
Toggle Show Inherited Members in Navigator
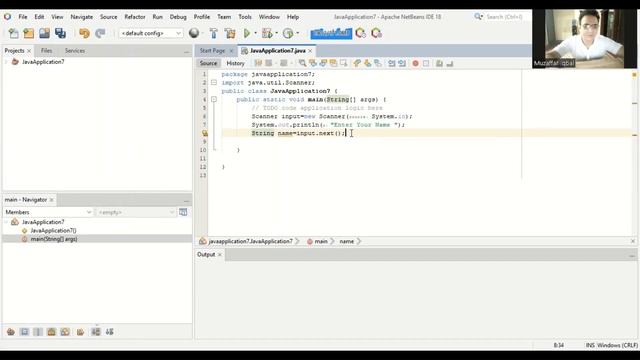coord(11,332)
